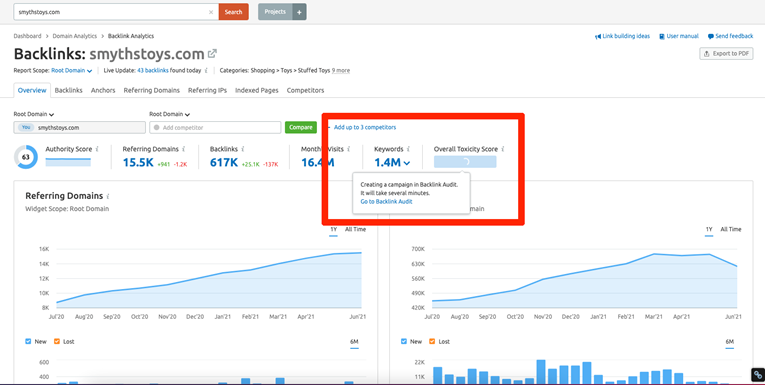Click the link icon in bottom-right corner

[757, 375]
